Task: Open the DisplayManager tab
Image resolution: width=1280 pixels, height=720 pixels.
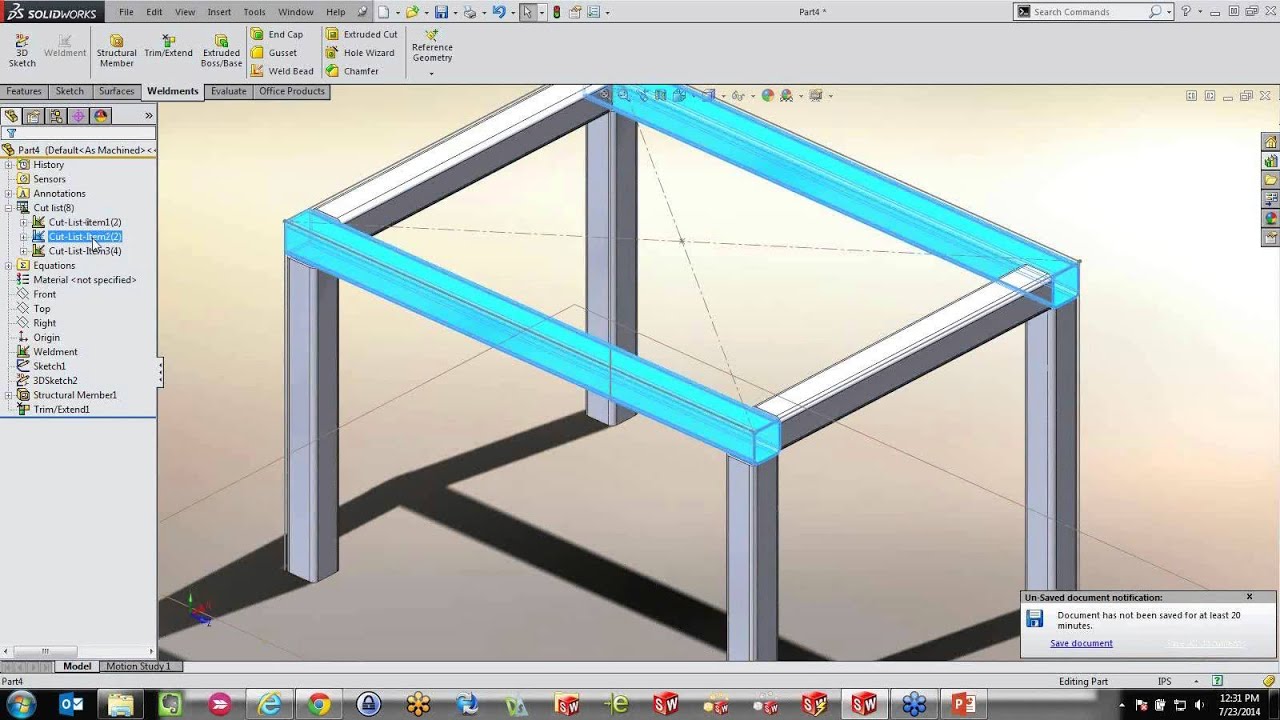Action: (x=101, y=116)
